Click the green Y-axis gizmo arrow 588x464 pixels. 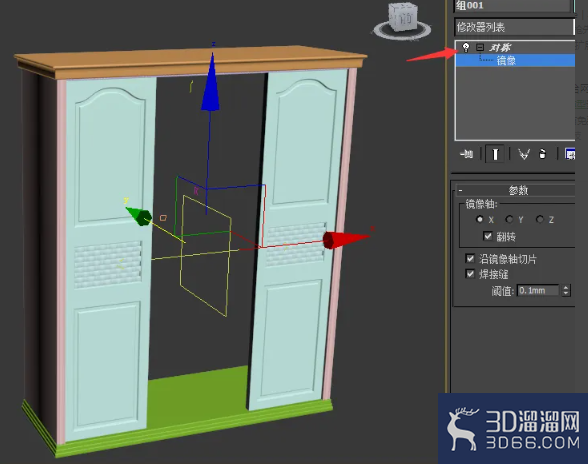tap(139, 216)
